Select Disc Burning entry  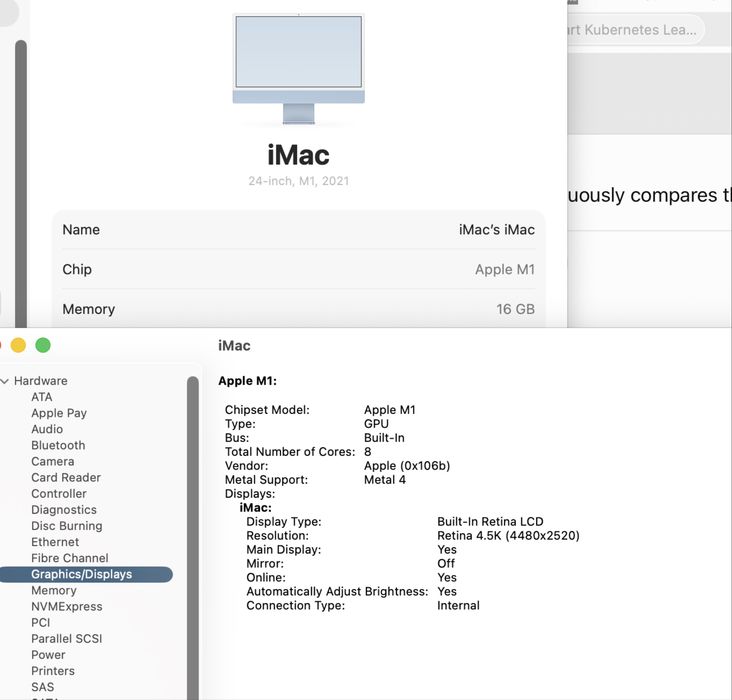pos(67,526)
